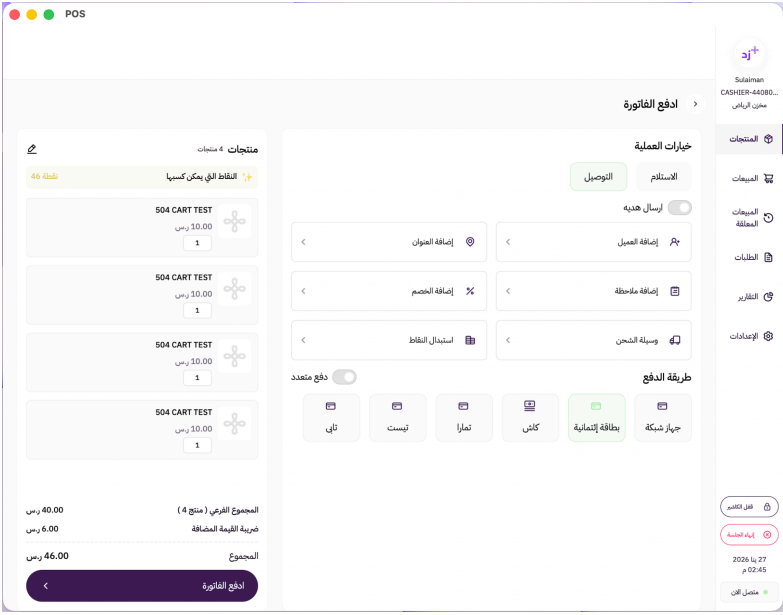The width and height of the screenshot is (783, 615).
Task: Click the الإعدادات gear icon
Action: tap(769, 336)
